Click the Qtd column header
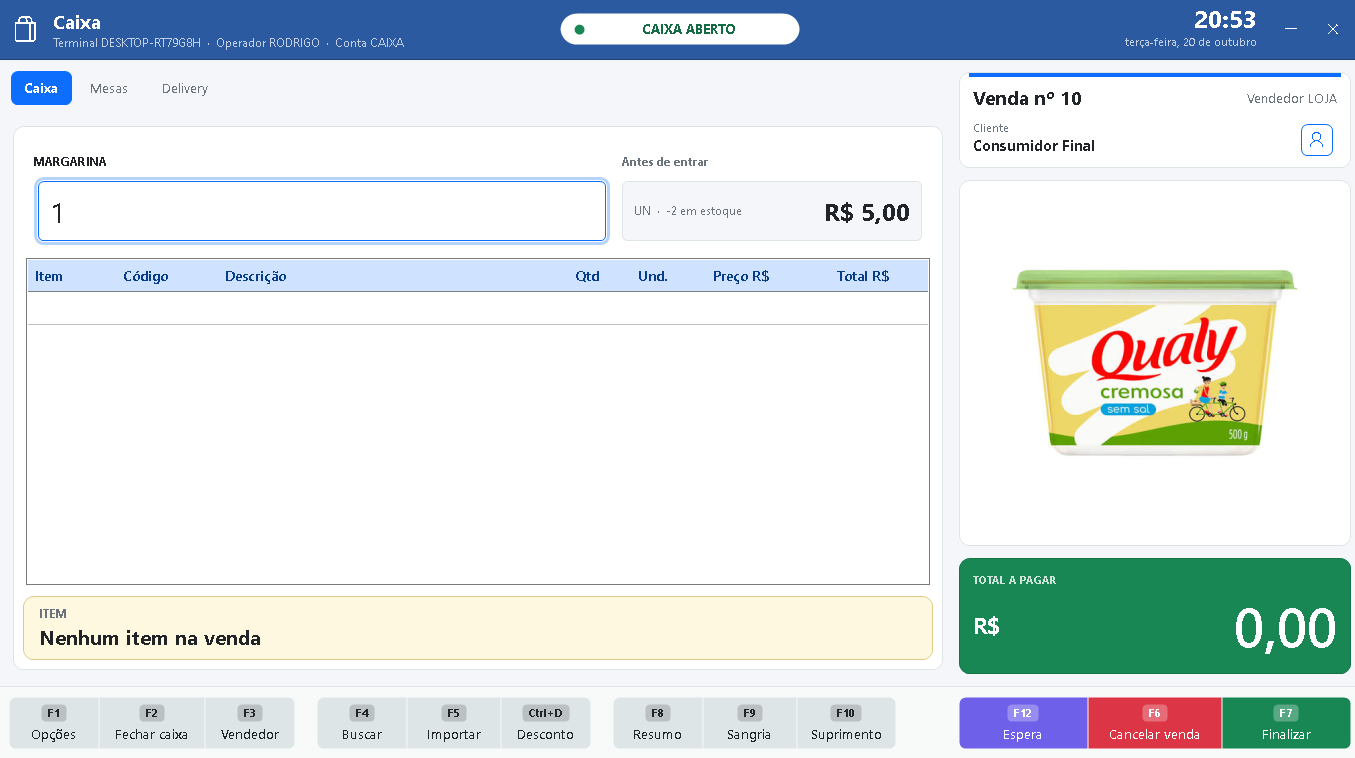1355x758 pixels. point(587,276)
